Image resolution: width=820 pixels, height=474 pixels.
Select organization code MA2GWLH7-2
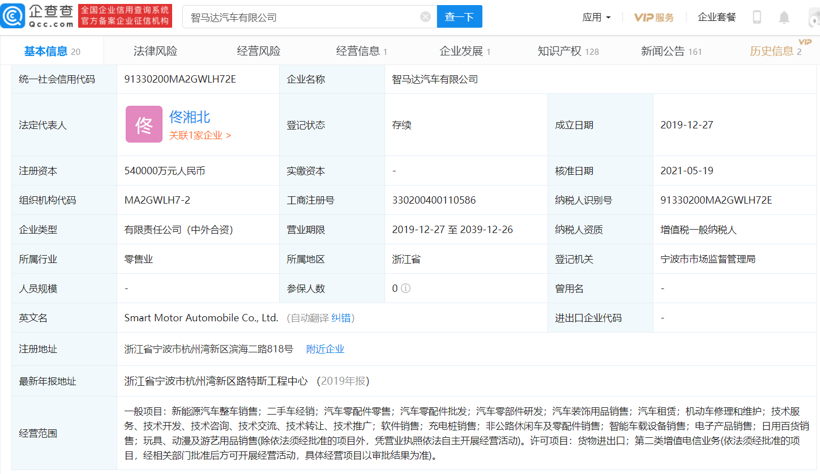tap(157, 200)
